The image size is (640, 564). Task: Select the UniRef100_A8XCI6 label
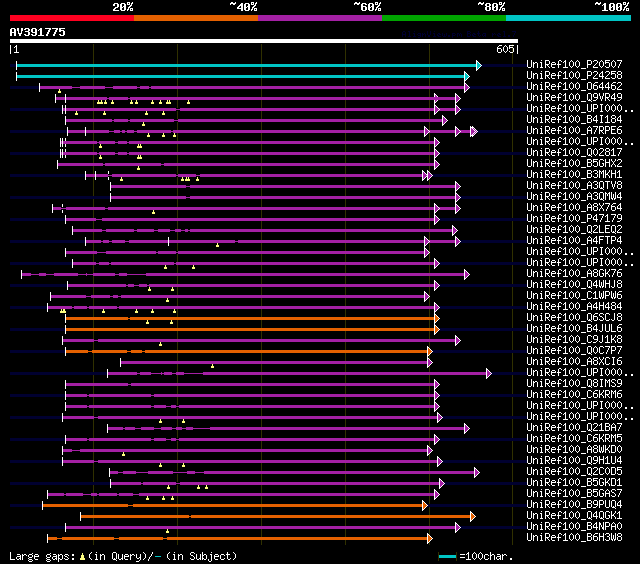pos(574,362)
